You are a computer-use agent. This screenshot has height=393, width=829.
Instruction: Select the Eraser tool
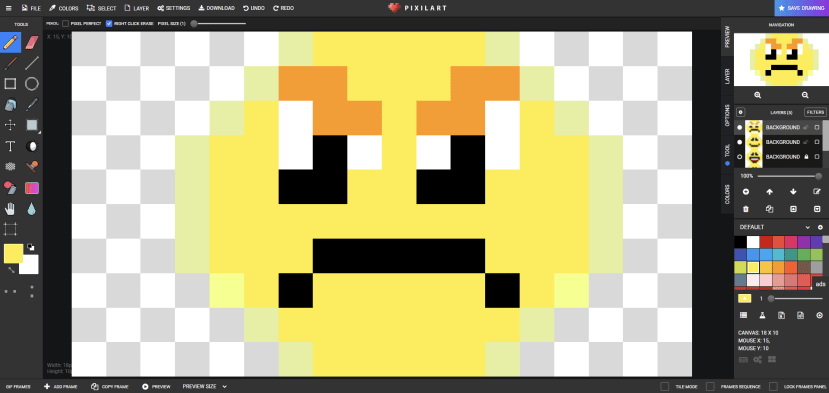tap(32, 42)
